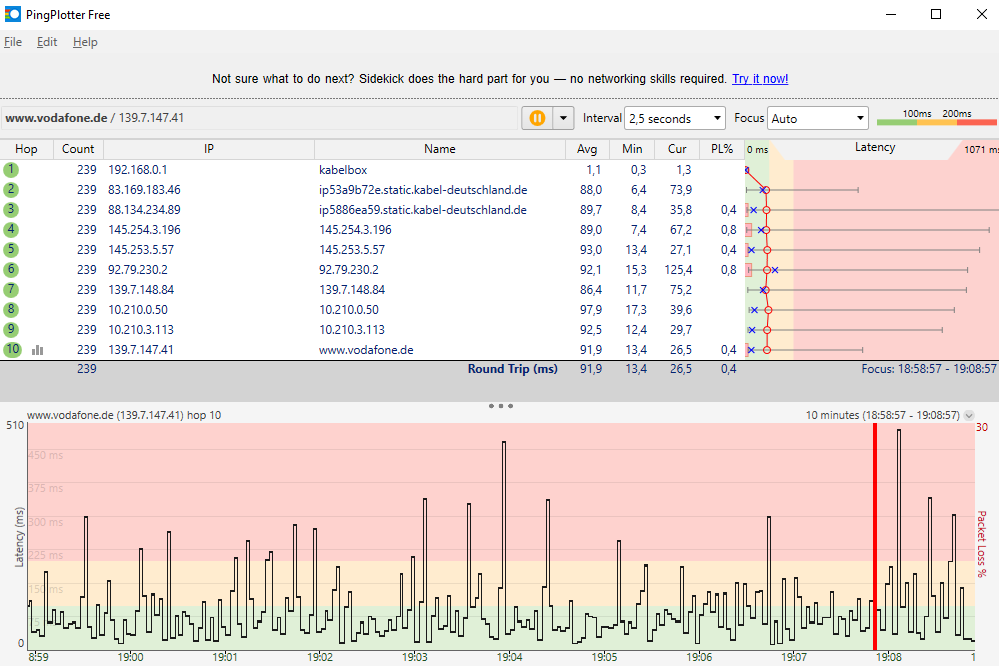The image size is (999, 666).
Task: Select hop 7 green circle icon
Action: 11,289
